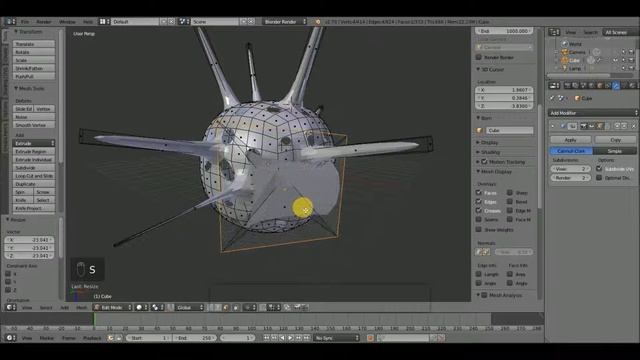Open the Window menu

pos(67,22)
